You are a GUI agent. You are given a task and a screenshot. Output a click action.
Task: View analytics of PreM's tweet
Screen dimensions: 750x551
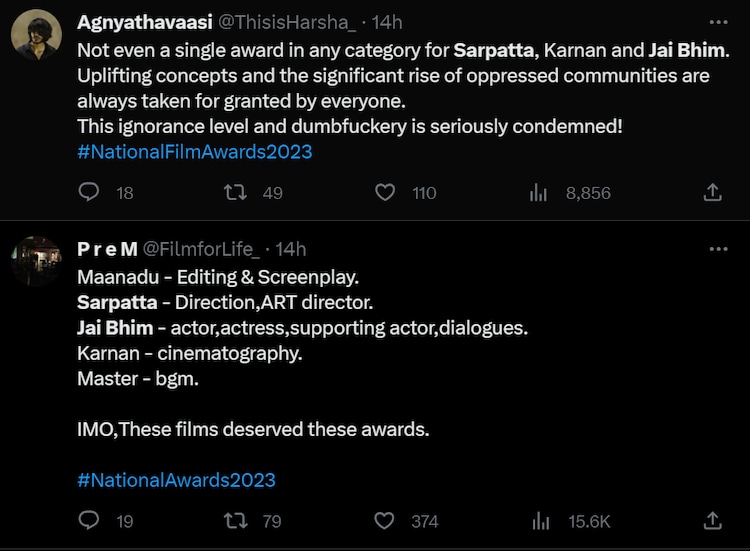point(539,521)
